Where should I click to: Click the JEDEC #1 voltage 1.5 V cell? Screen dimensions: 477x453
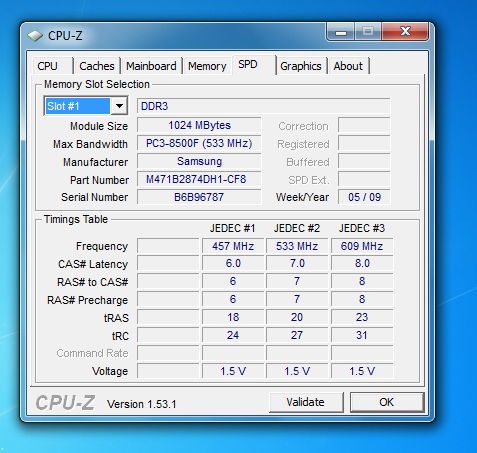tap(233, 371)
